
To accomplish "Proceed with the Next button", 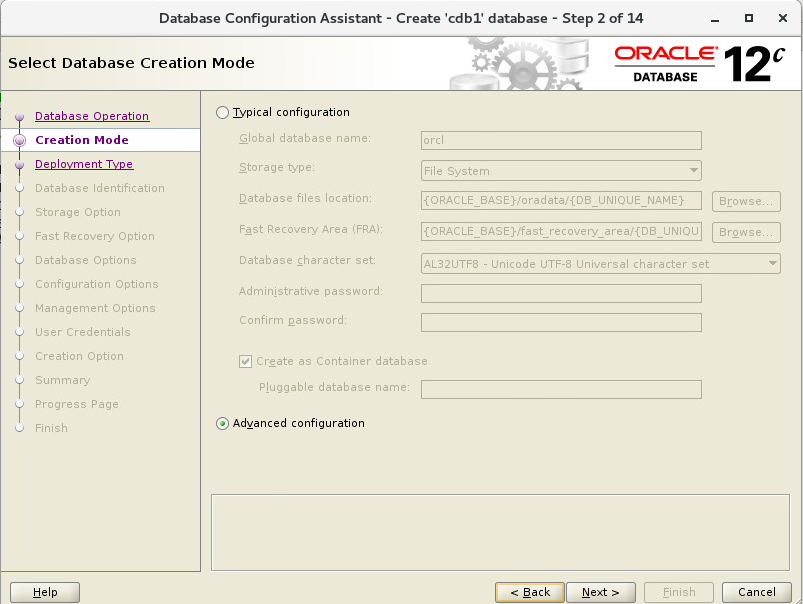I will coord(601,592).
